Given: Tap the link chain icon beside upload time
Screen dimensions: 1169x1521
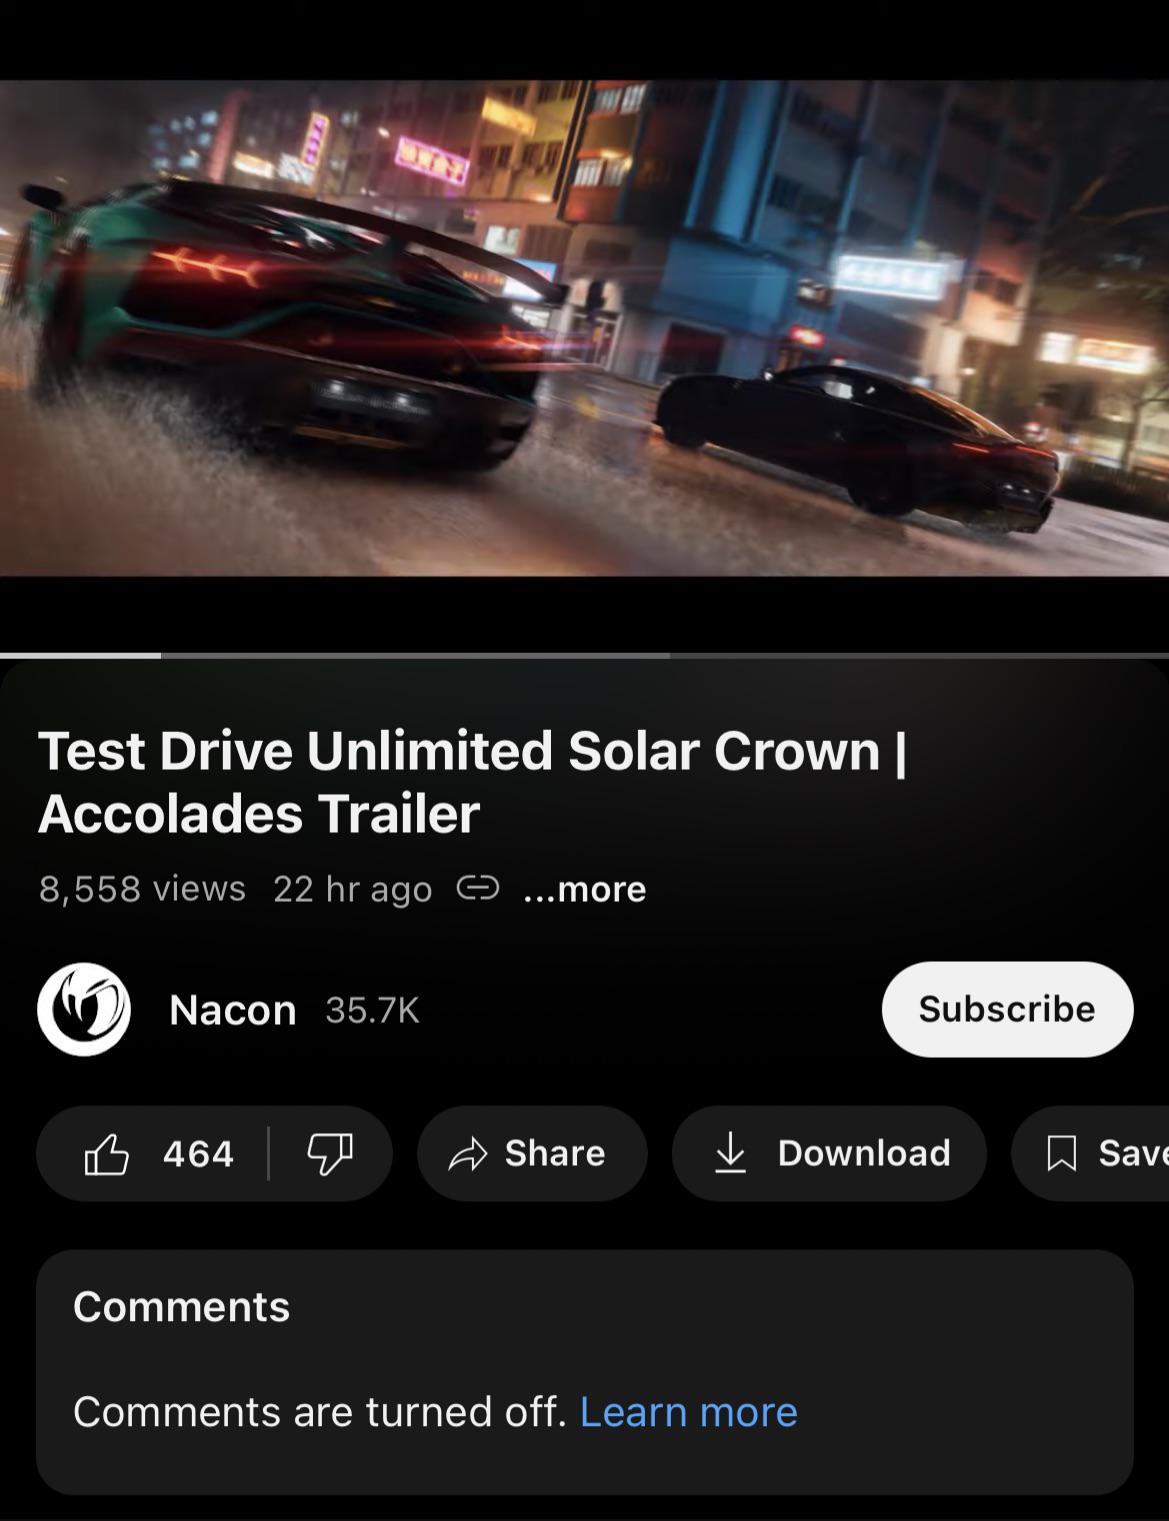Looking at the screenshot, I should (478, 888).
